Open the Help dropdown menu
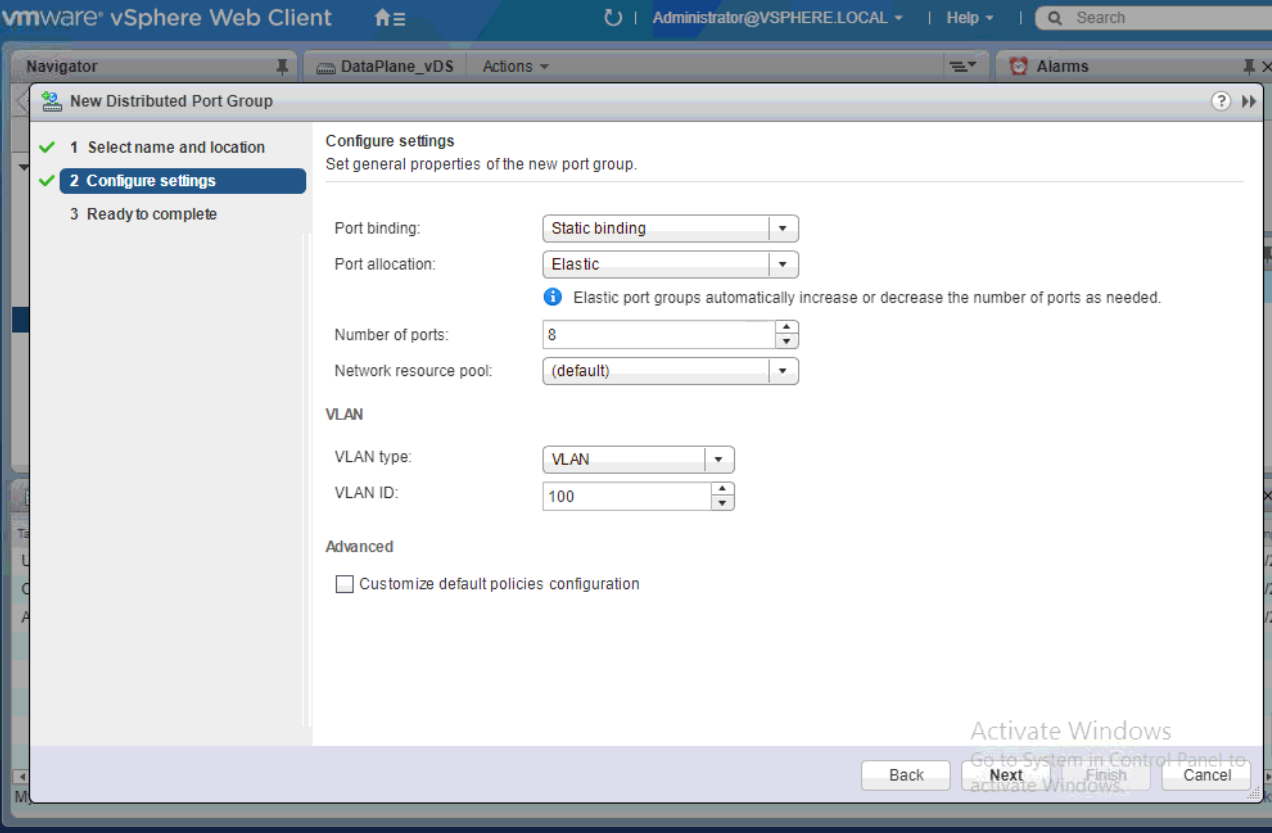The height and width of the screenshot is (833, 1272). coord(970,18)
